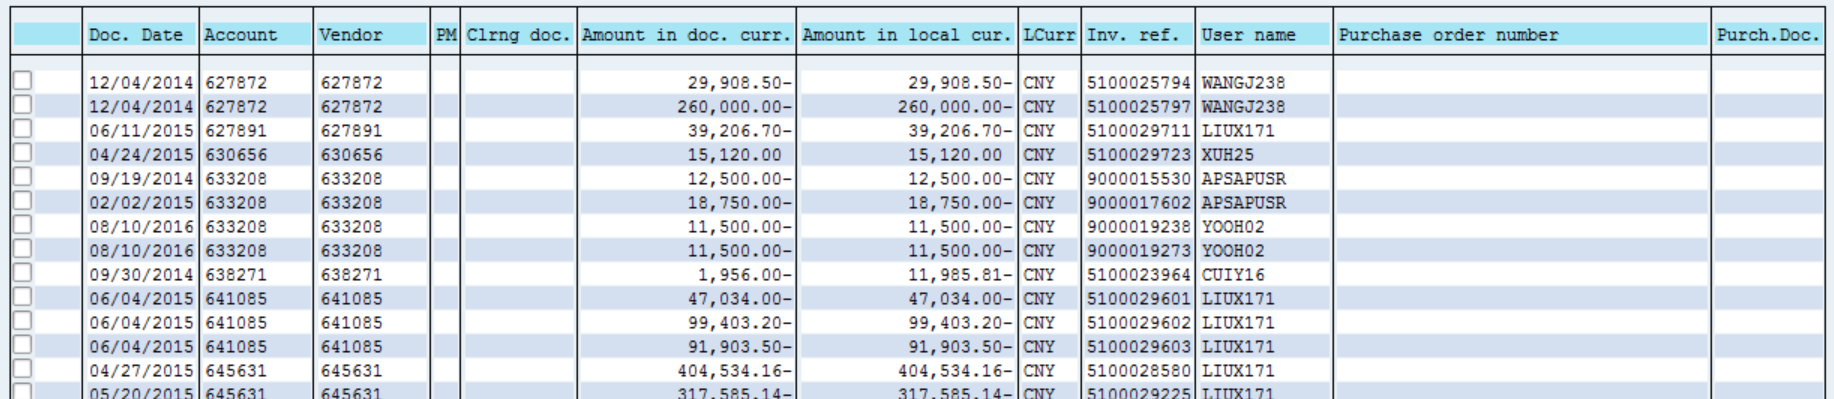Click the date 09/19/2014
This screenshot has height=399, width=1834.
pos(140,179)
